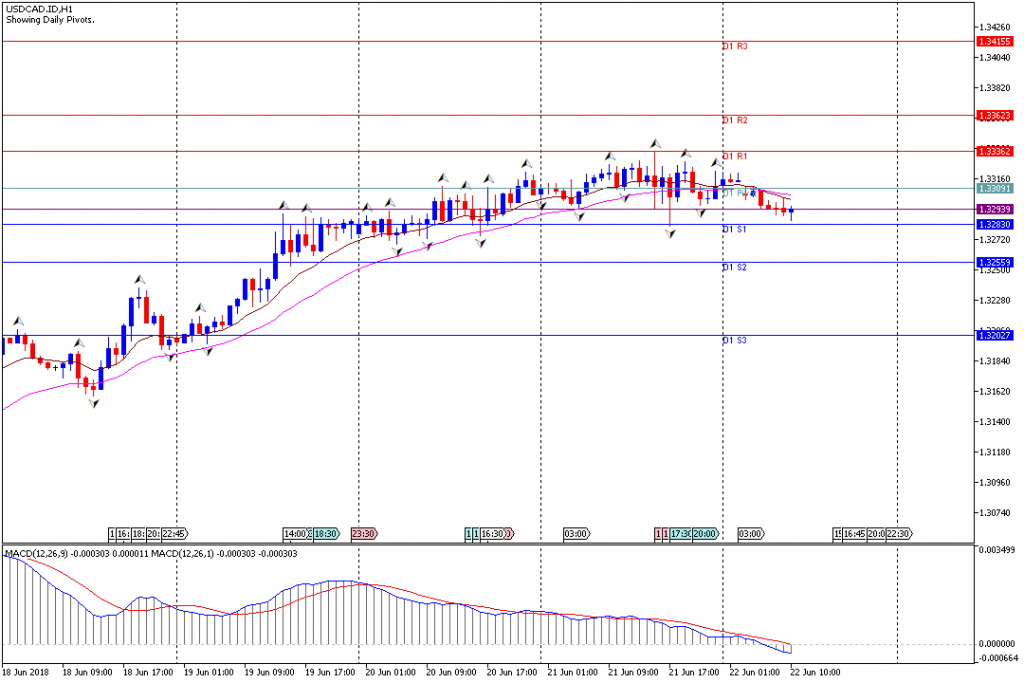The width and height of the screenshot is (1024, 683).
Task: Click the 18 Jun 2018 date label
Action: click(25, 673)
